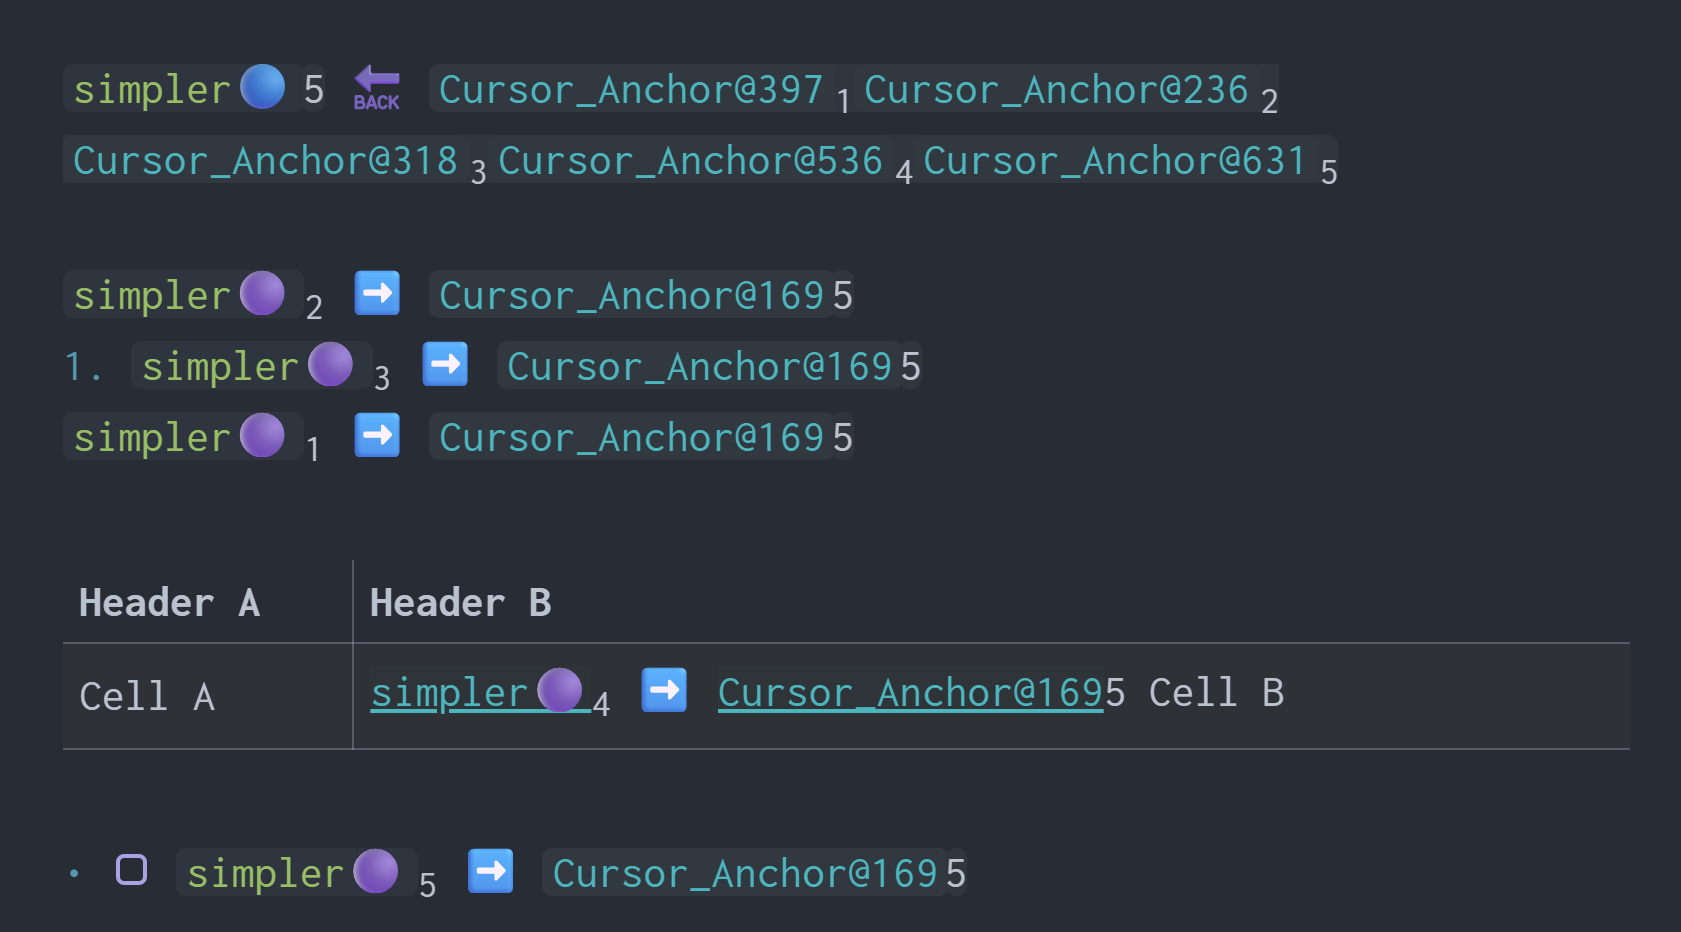Click right-arrow icon after simpler subscript 1
The image size is (1681, 932).
[377, 436]
